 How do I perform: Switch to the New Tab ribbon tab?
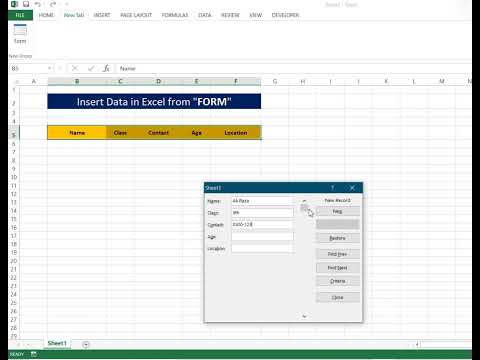point(74,15)
